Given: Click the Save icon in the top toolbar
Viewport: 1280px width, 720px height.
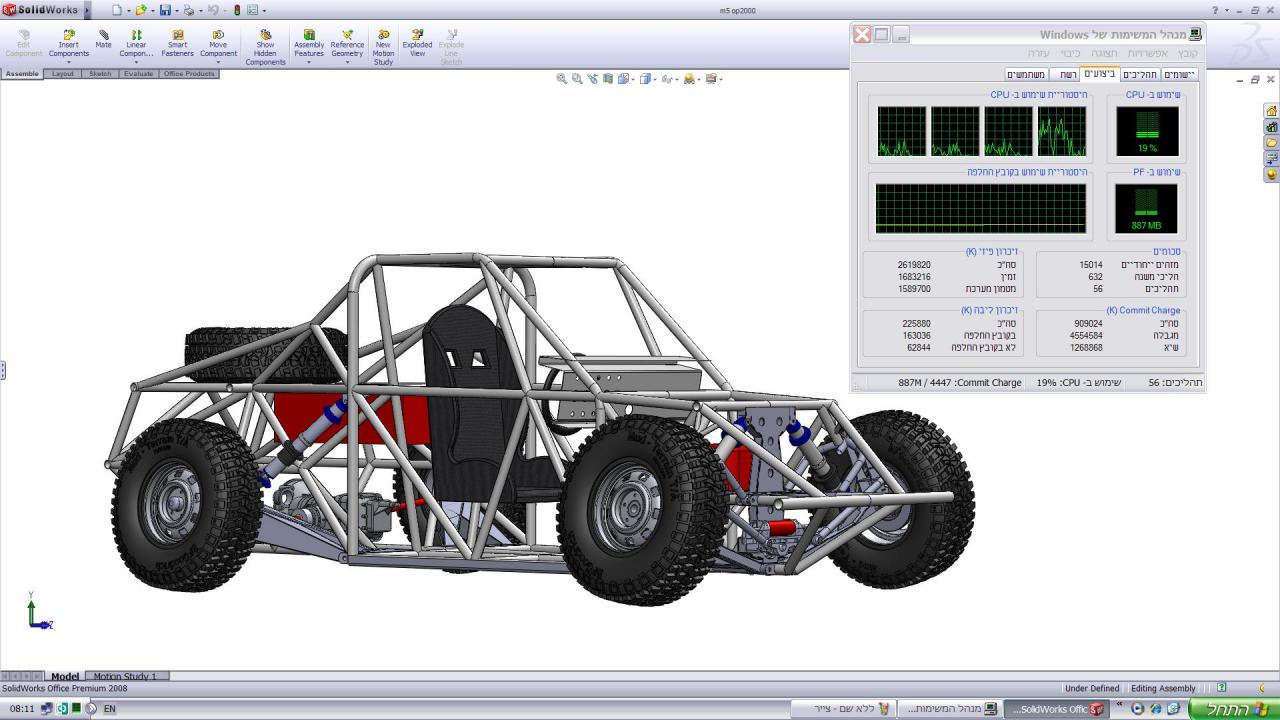Looking at the screenshot, I should tap(165, 10).
